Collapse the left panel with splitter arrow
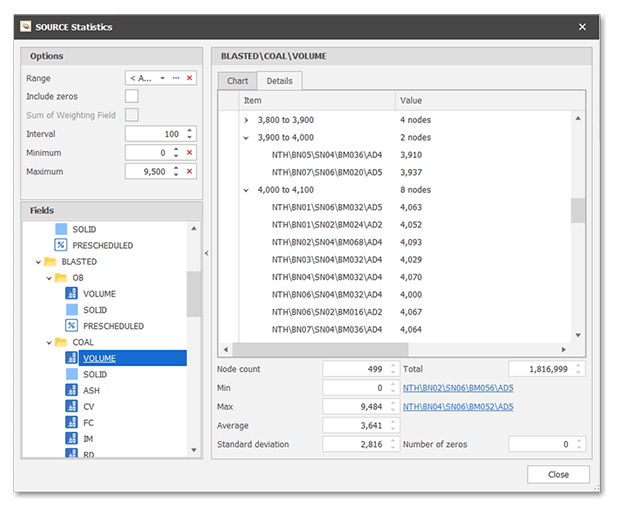The width and height of the screenshot is (634, 518). tap(207, 253)
